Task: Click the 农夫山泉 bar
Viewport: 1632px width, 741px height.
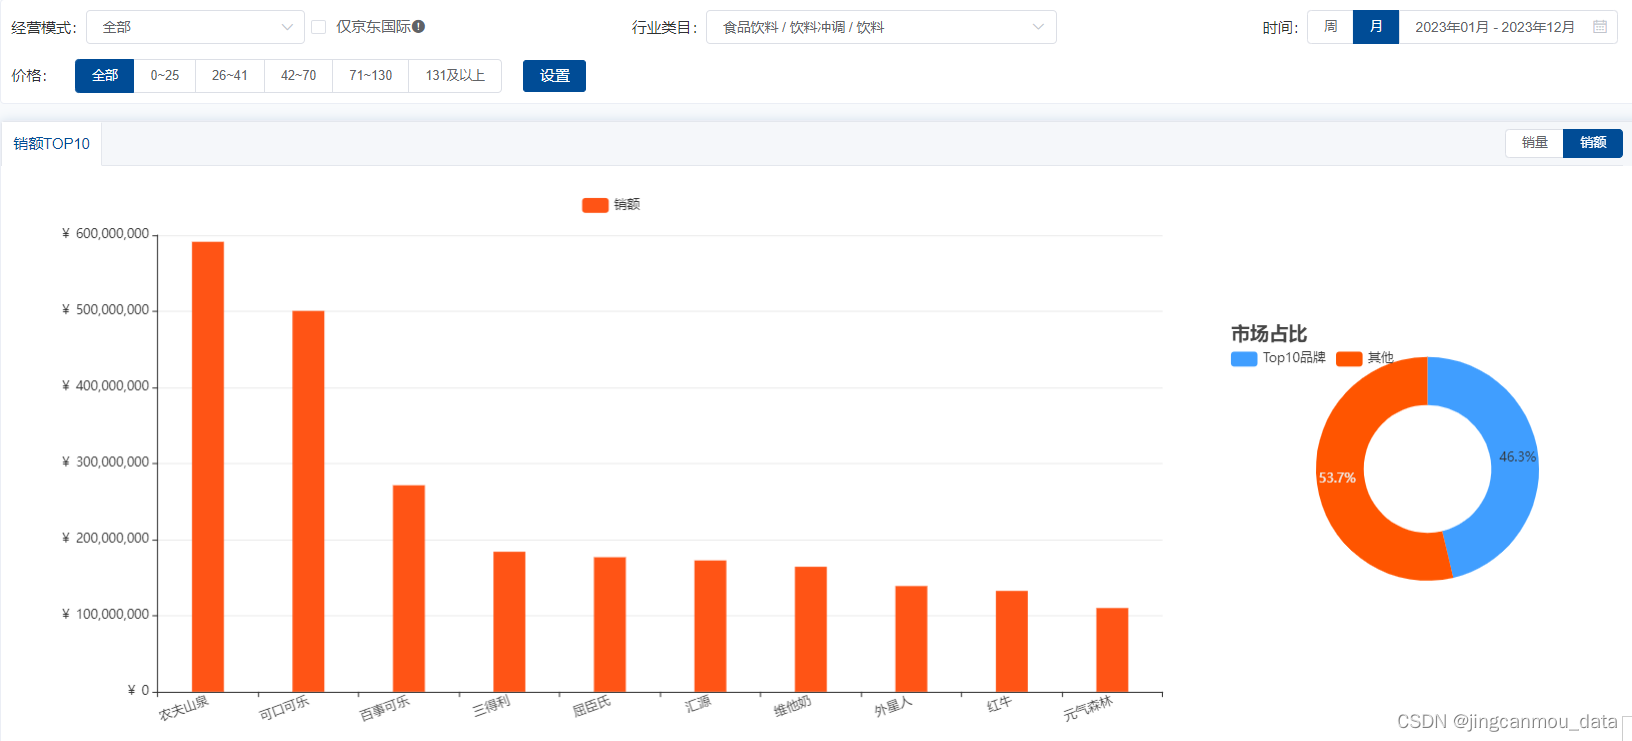Action: click(208, 467)
